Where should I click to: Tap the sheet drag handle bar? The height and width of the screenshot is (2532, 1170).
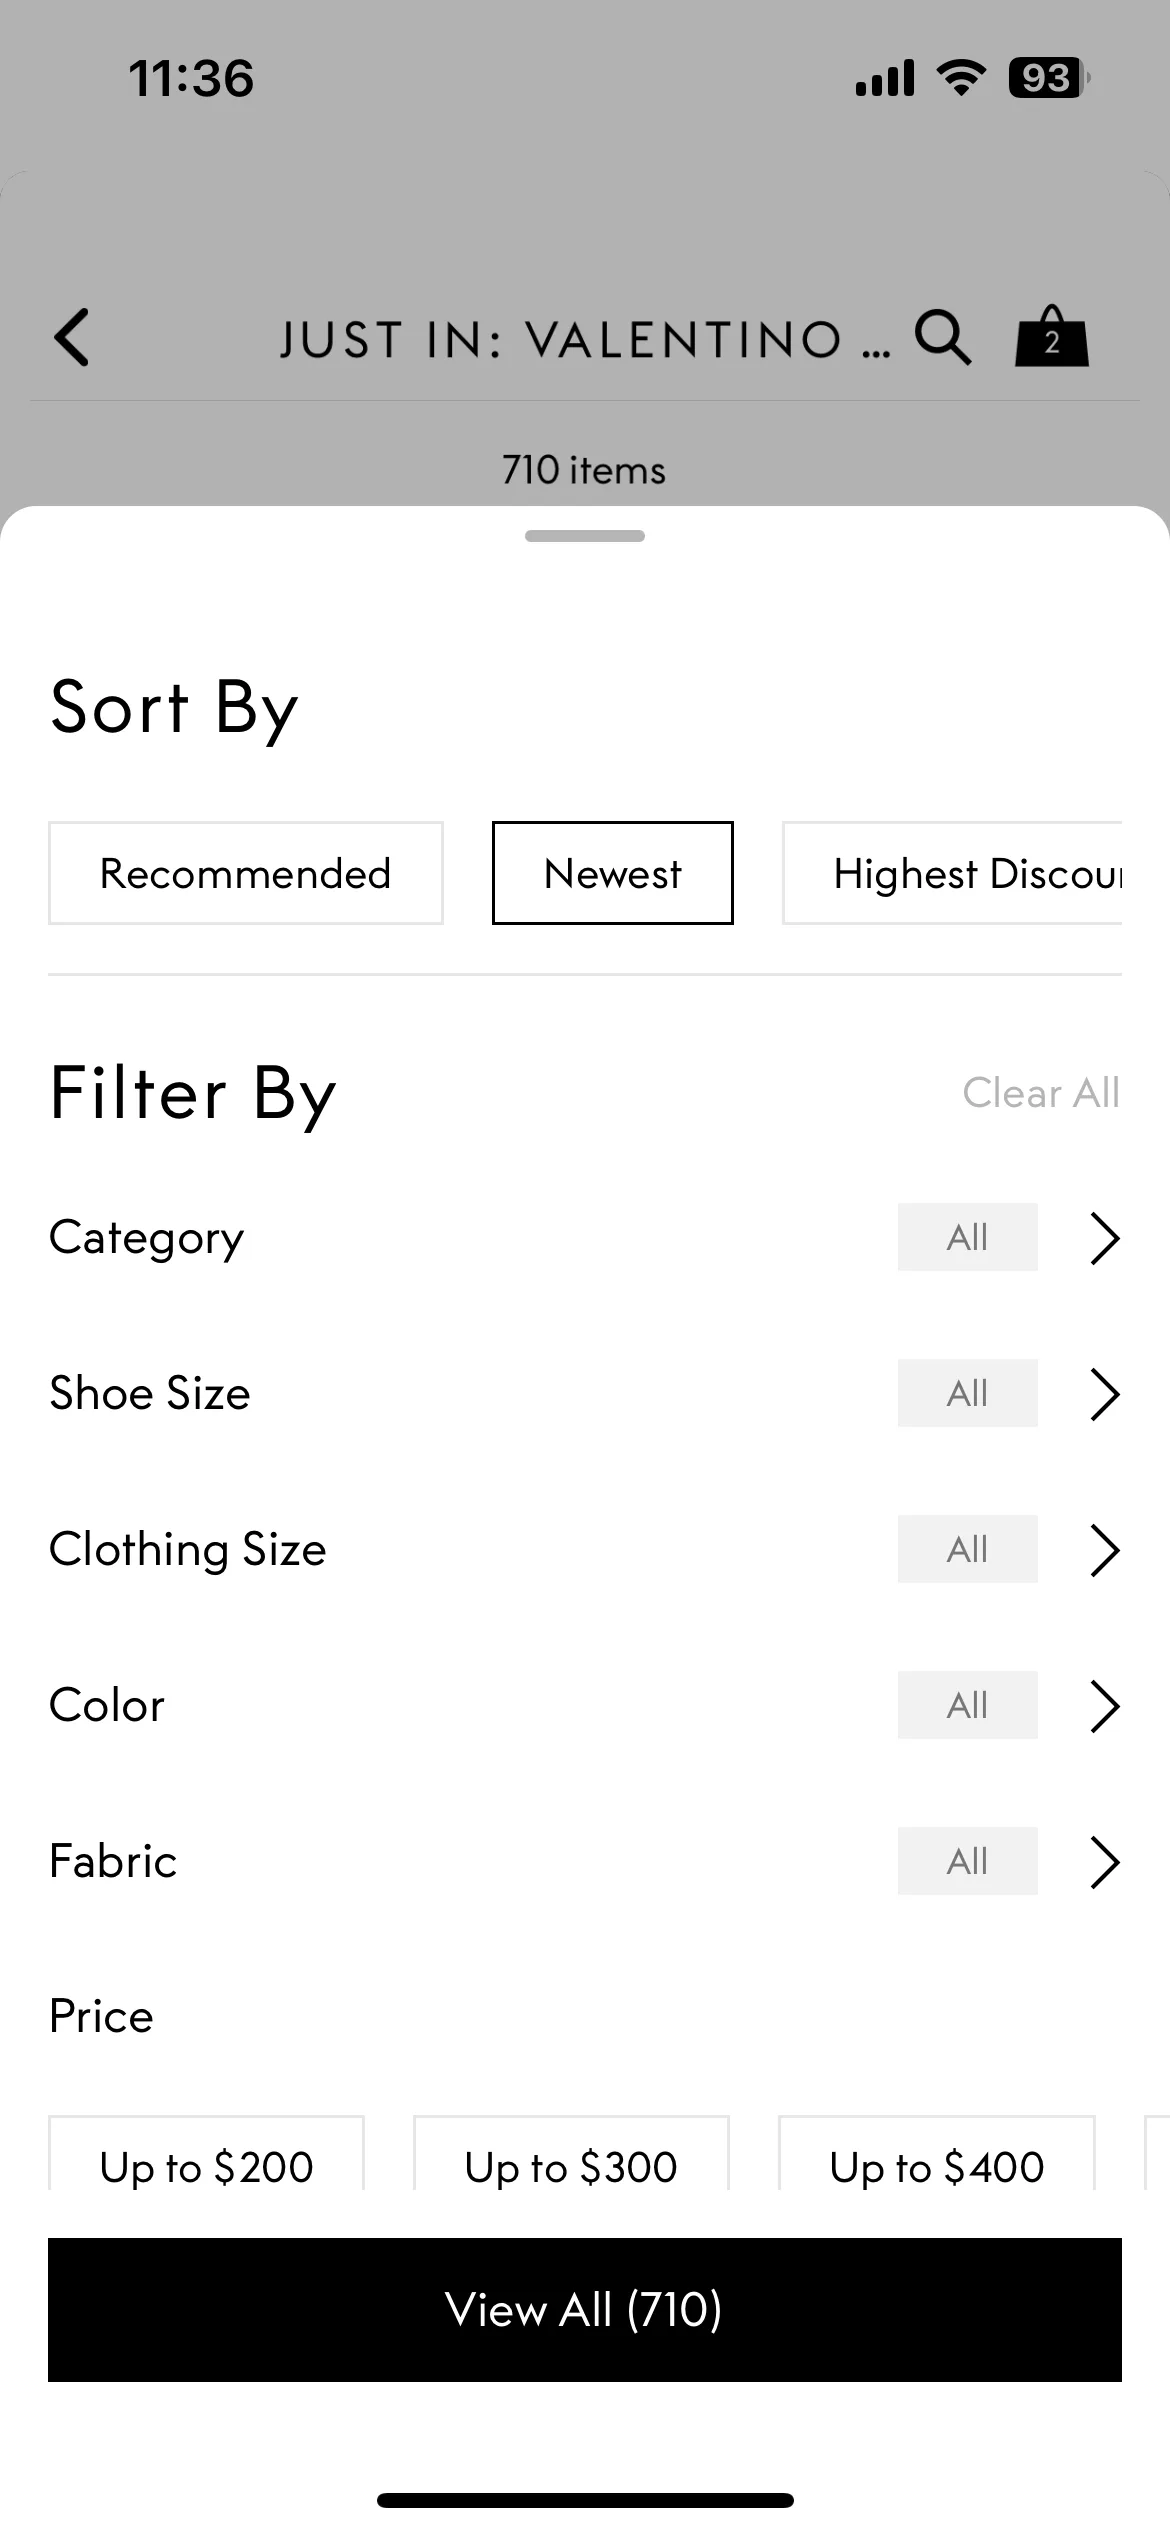[585, 536]
